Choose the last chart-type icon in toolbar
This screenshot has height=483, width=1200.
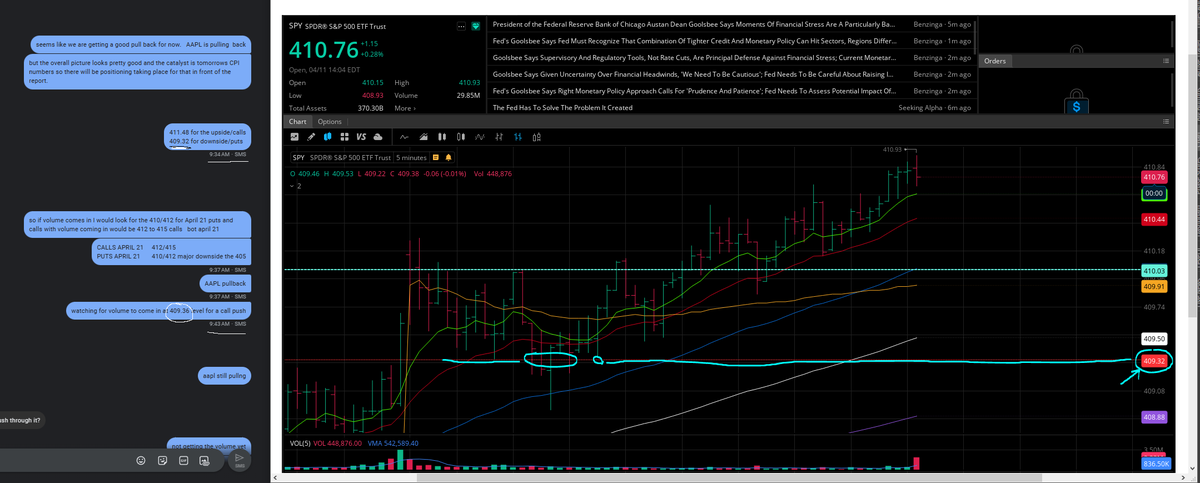(x=537, y=137)
